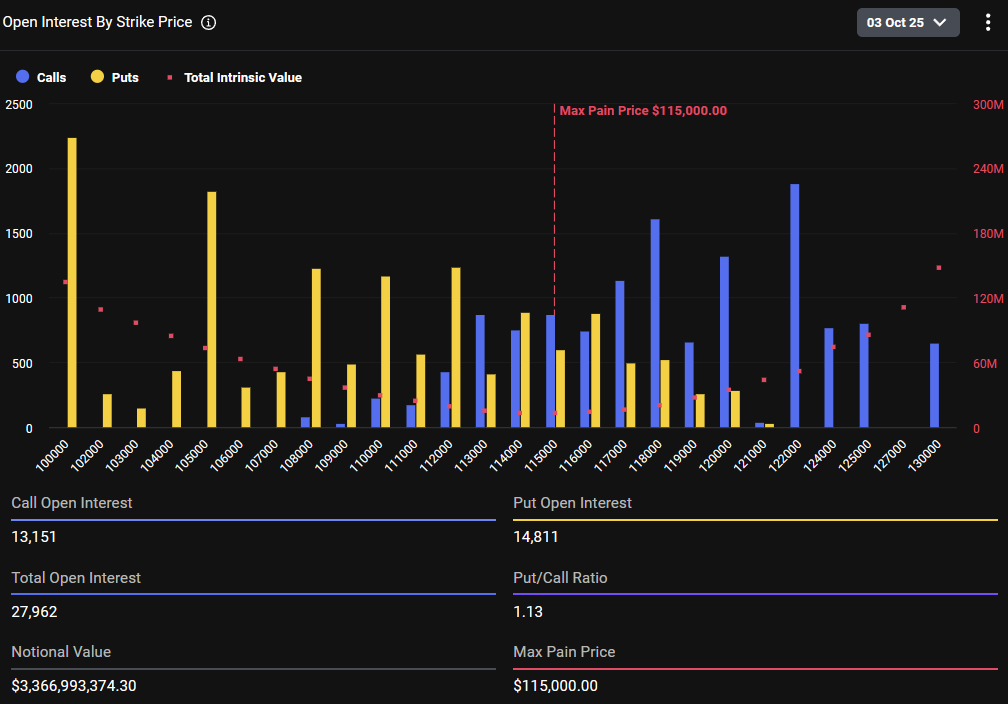Select the tallest yellow put bar at 100000
The image size is (1008, 704).
(x=72, y=283)
